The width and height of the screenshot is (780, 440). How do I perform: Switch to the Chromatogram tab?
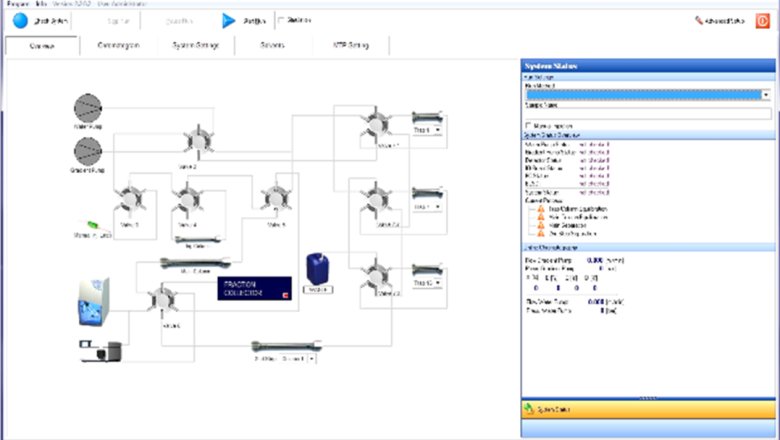point(118,45)
